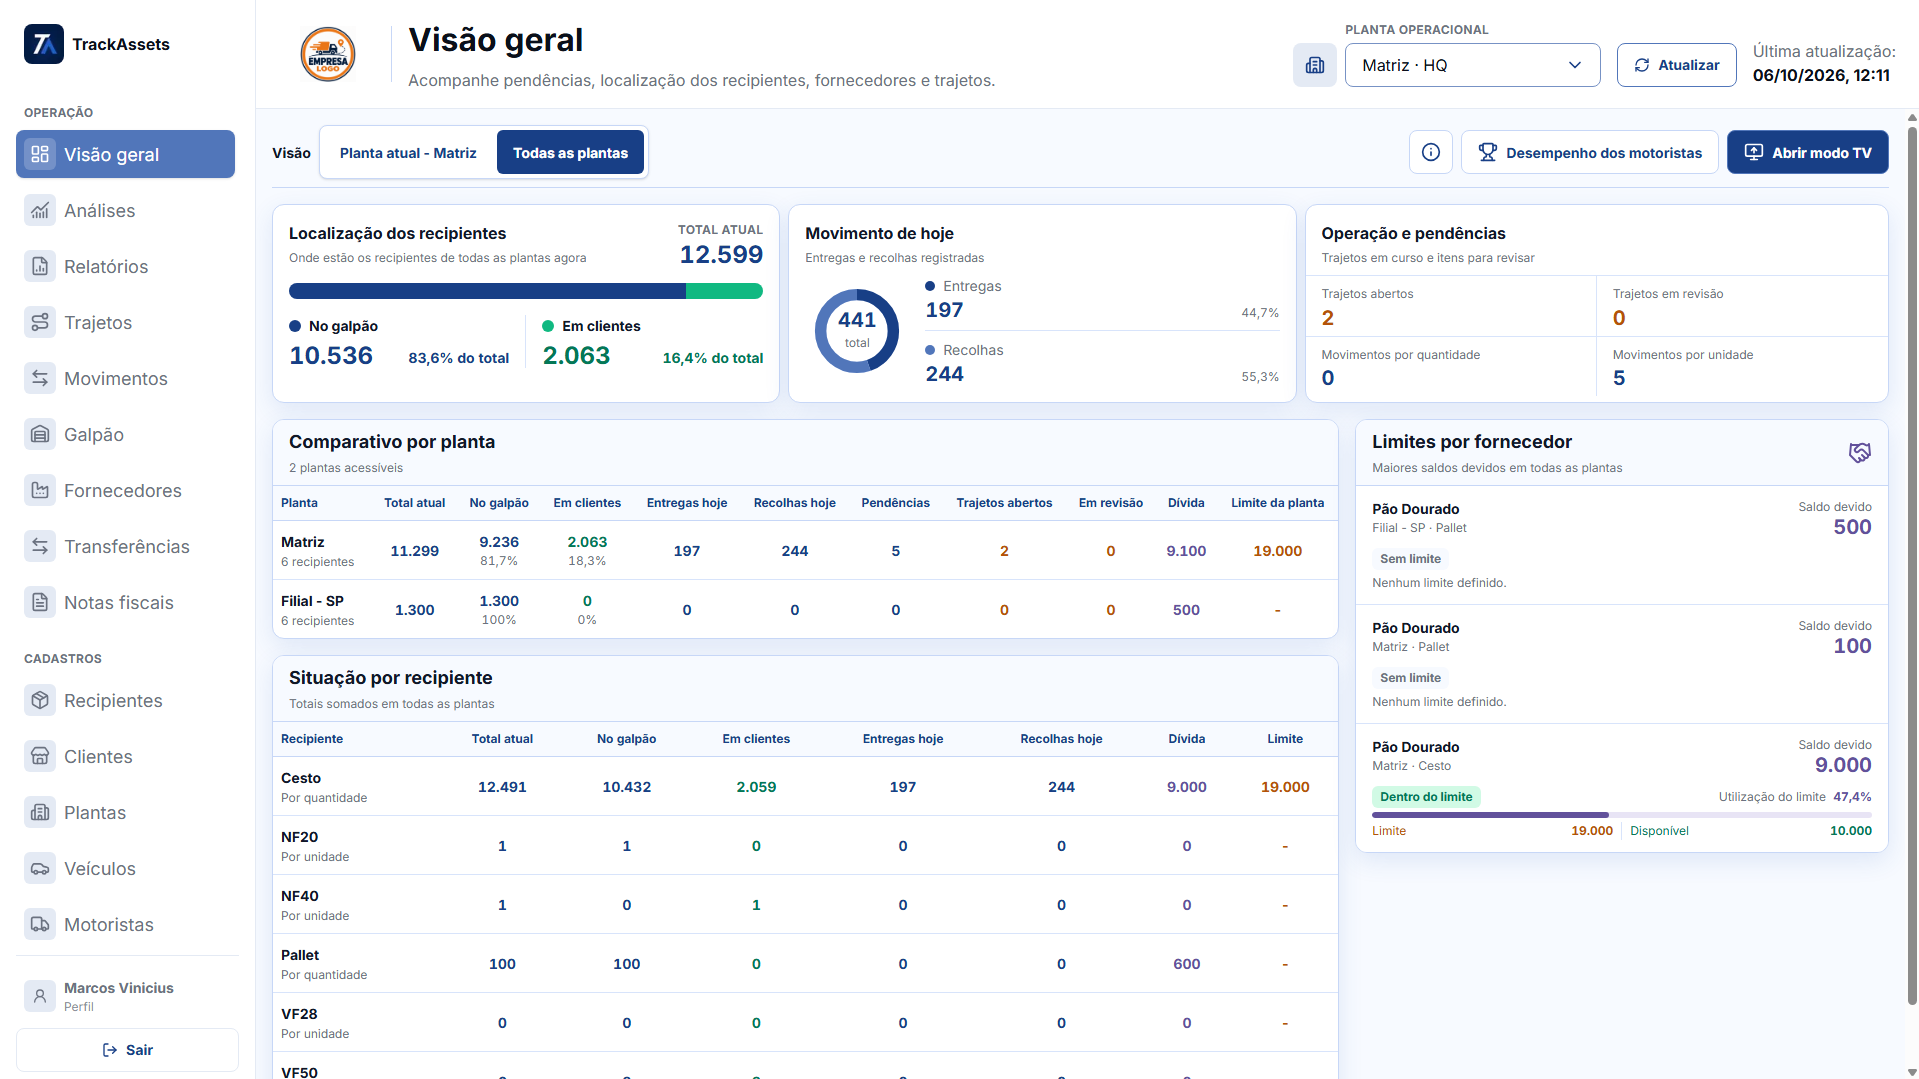Open Trajetos route icon in sidebar

pos(40,322)
